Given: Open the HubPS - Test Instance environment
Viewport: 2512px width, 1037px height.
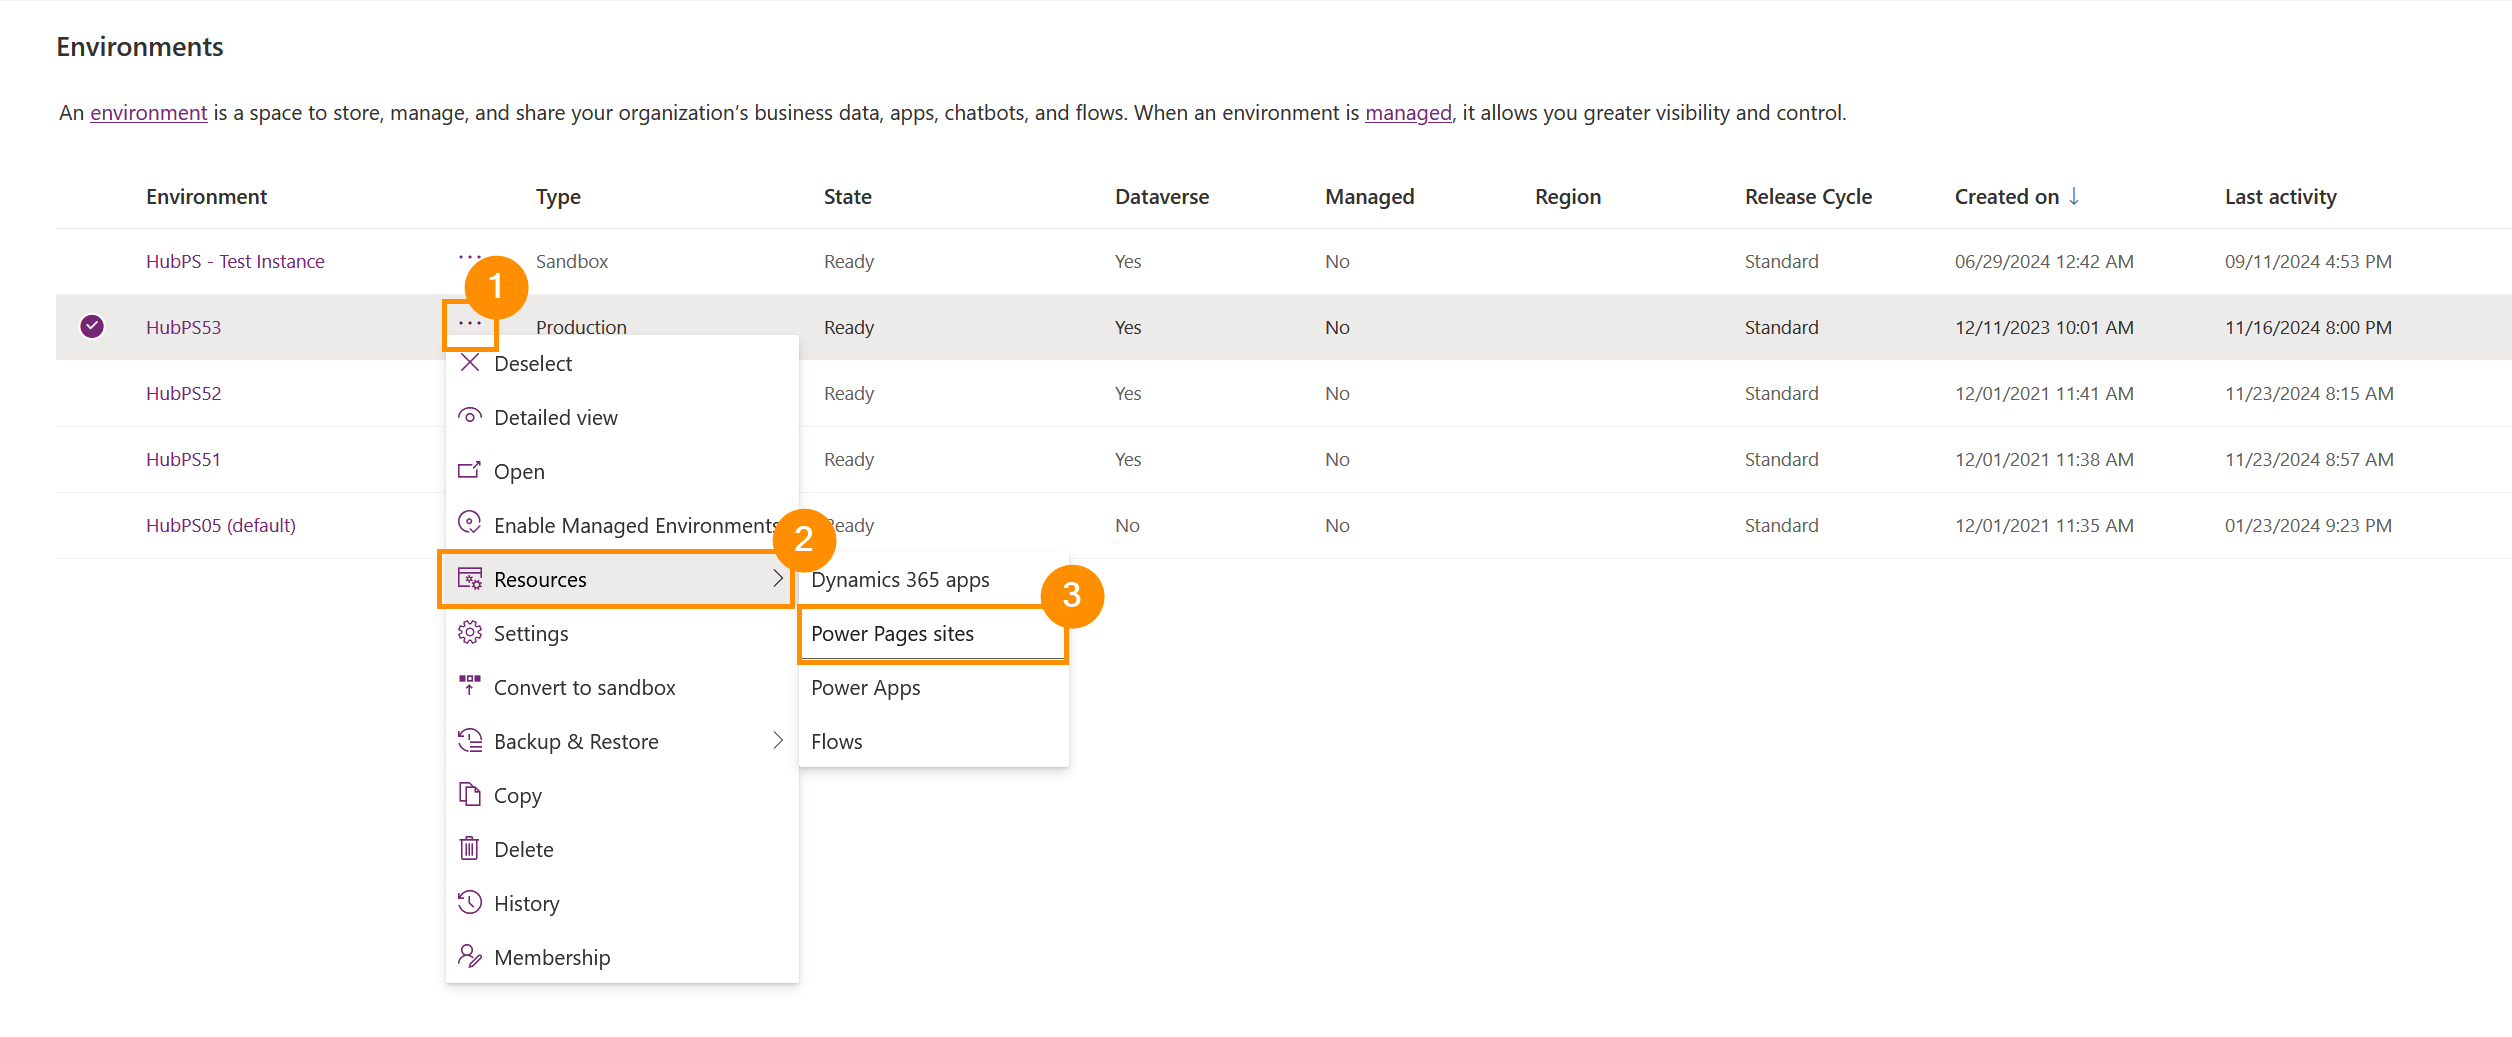Looking at the screenshot, I should click(x=235, y=262).
